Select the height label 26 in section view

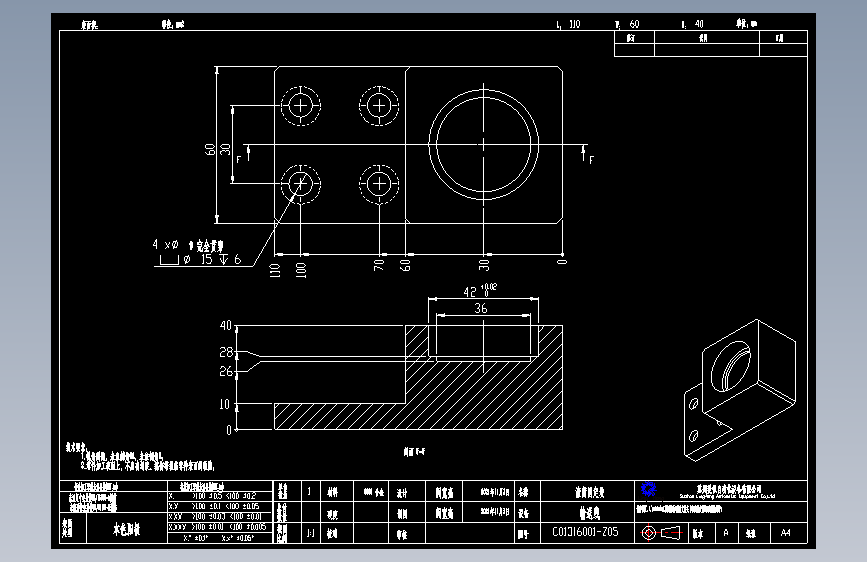226,371
